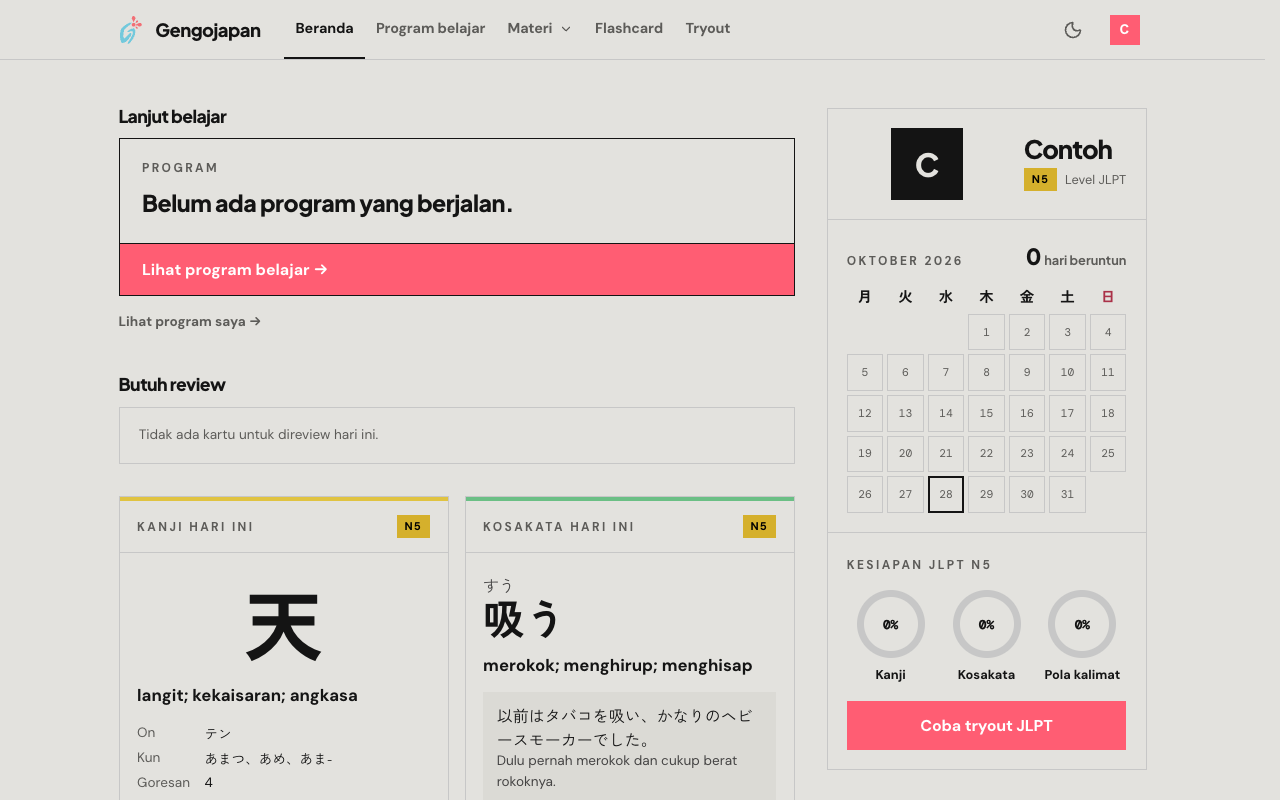Select October 10 in the calendar
Image resolution: width=1280 pixels, height=800 pixels.
(1067, 373)
